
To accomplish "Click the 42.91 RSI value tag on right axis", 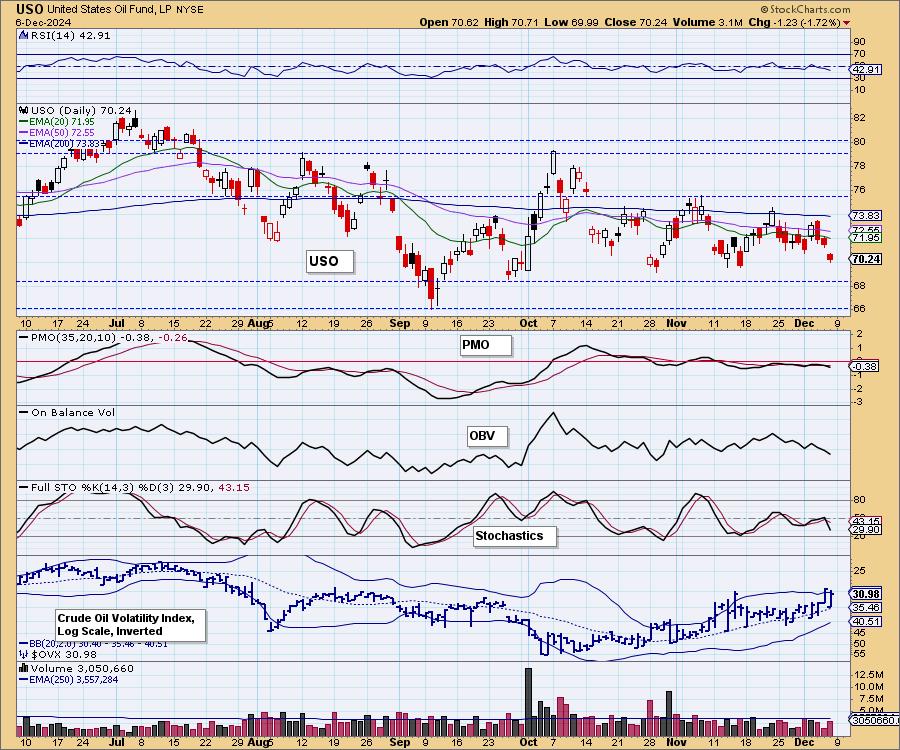I will (x=866, y=69).
